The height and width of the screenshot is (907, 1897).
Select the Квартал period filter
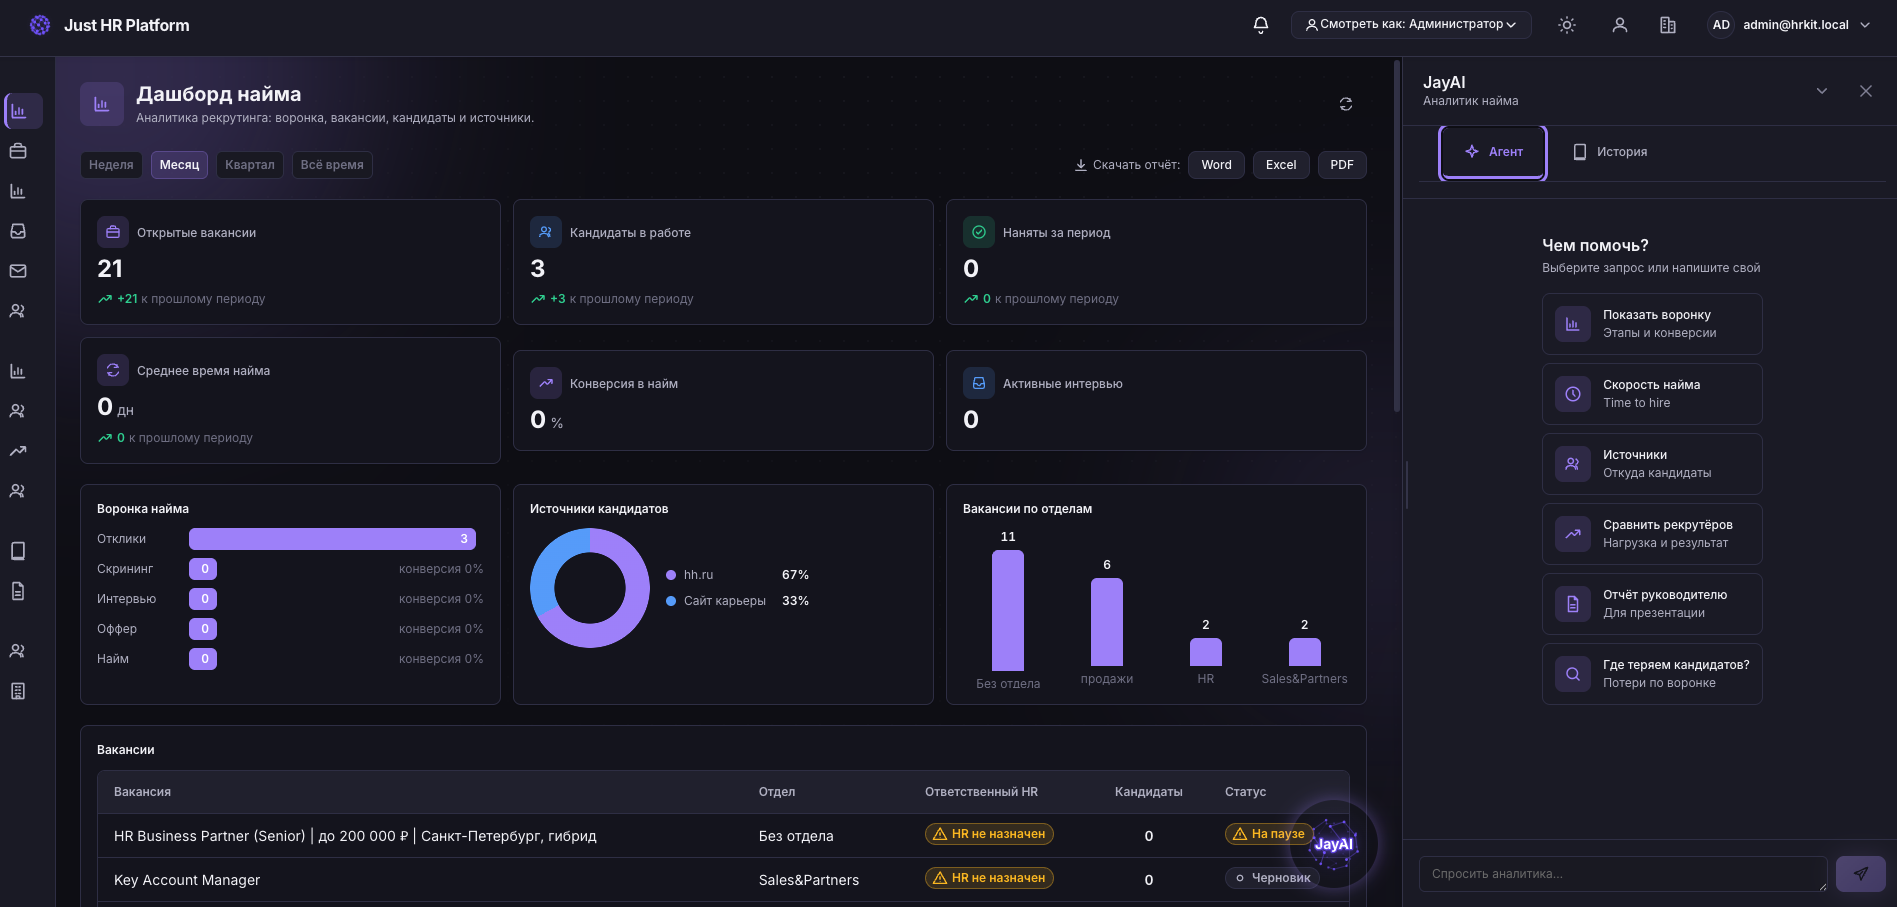250,165
